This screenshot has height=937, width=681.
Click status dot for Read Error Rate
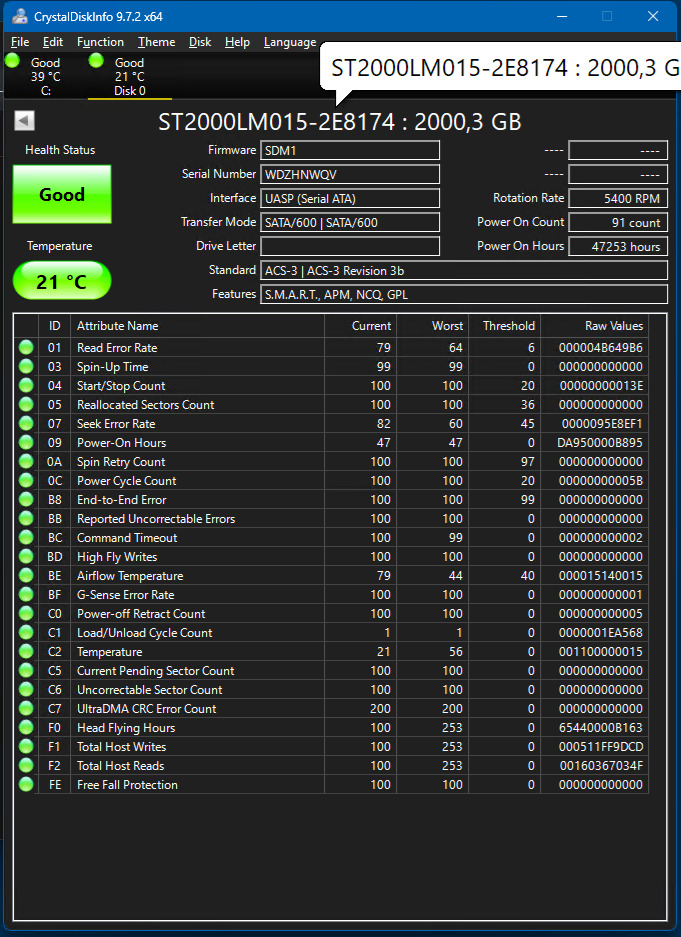pos(26,347)
